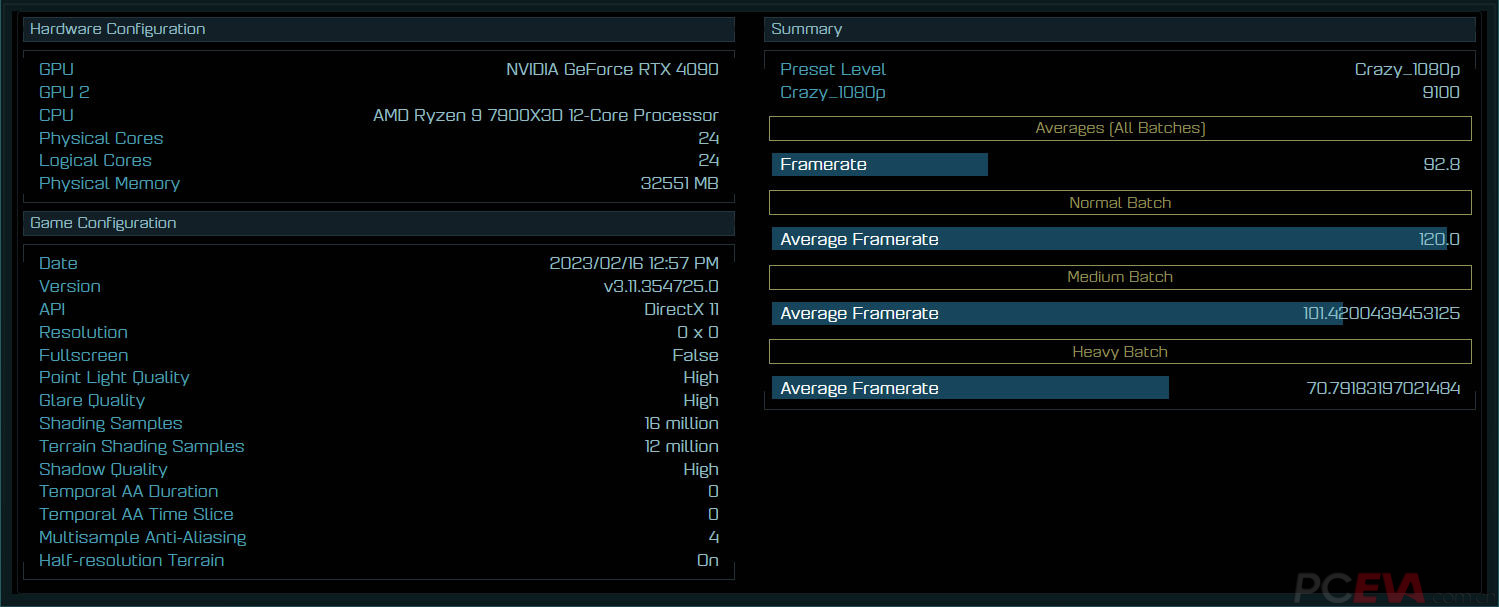
Task: Click the Normal Batch Average Framerate bar
Action: 1108,239
